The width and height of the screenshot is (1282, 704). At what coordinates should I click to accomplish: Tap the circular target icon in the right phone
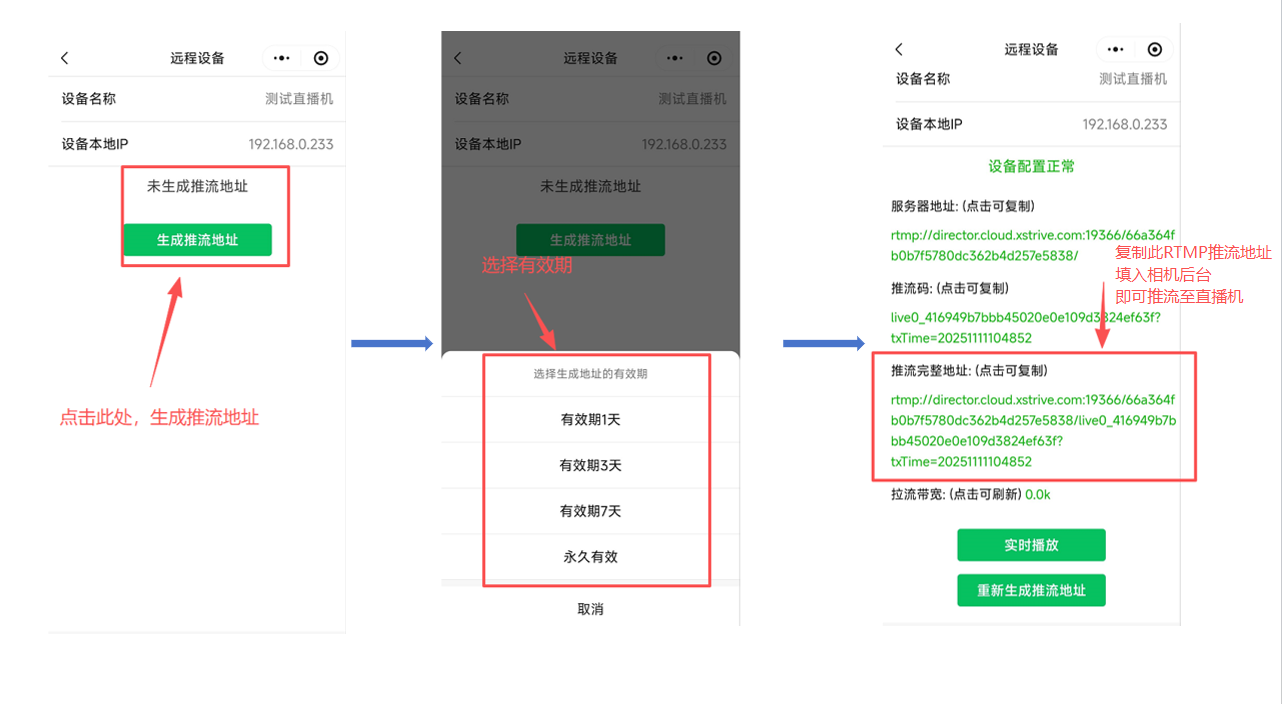click(1155, 49)
